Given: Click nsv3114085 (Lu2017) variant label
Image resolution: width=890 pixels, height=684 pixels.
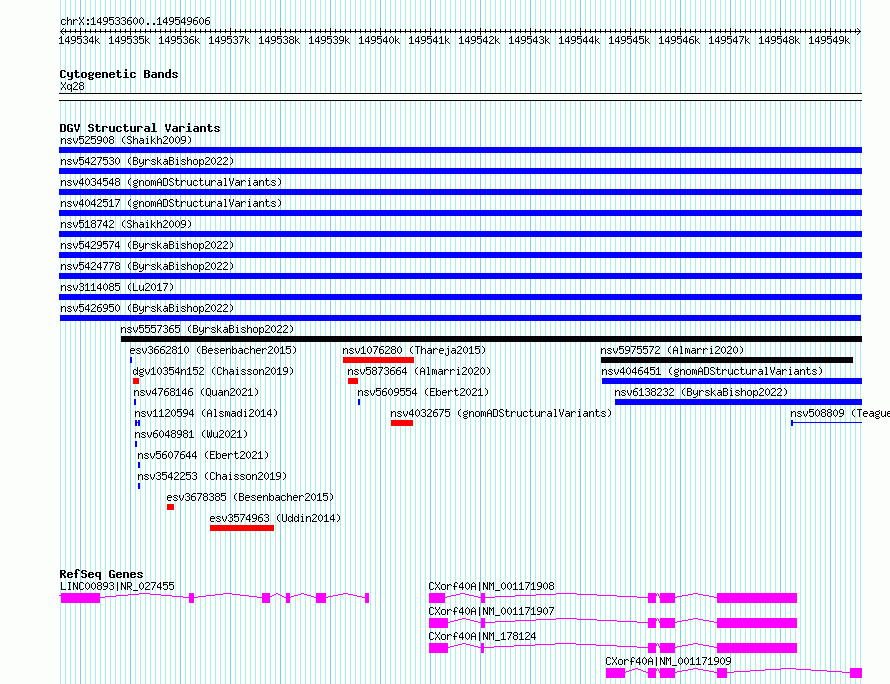Looking at the screenshot, I should click(x=117, y=287).
